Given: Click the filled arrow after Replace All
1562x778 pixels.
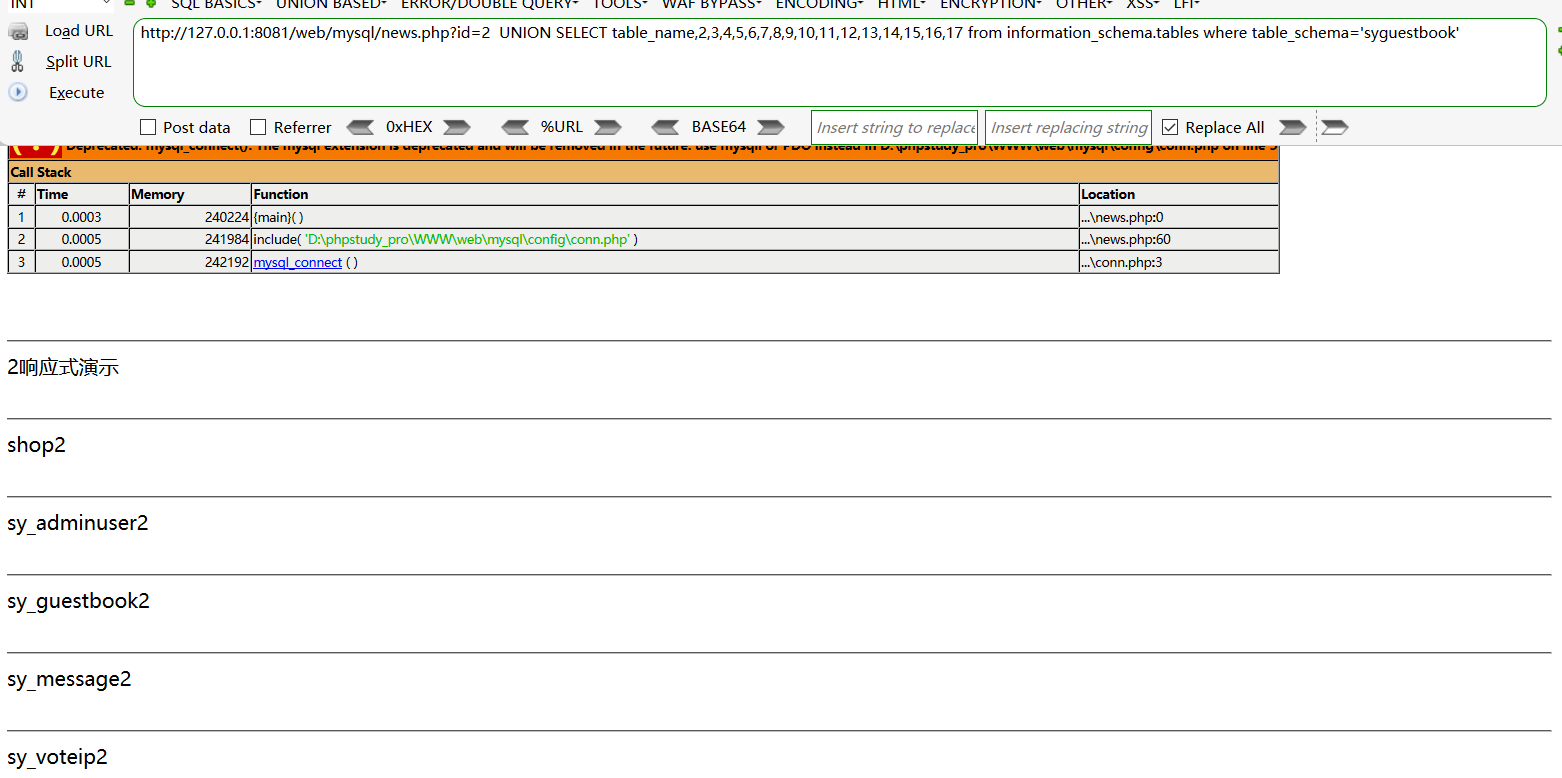Looking at the screenshot, I should (1293, 127).
